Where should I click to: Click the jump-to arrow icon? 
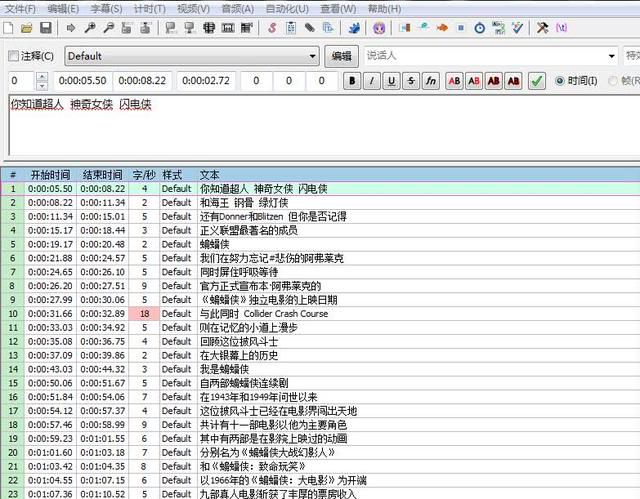[71, 28]
